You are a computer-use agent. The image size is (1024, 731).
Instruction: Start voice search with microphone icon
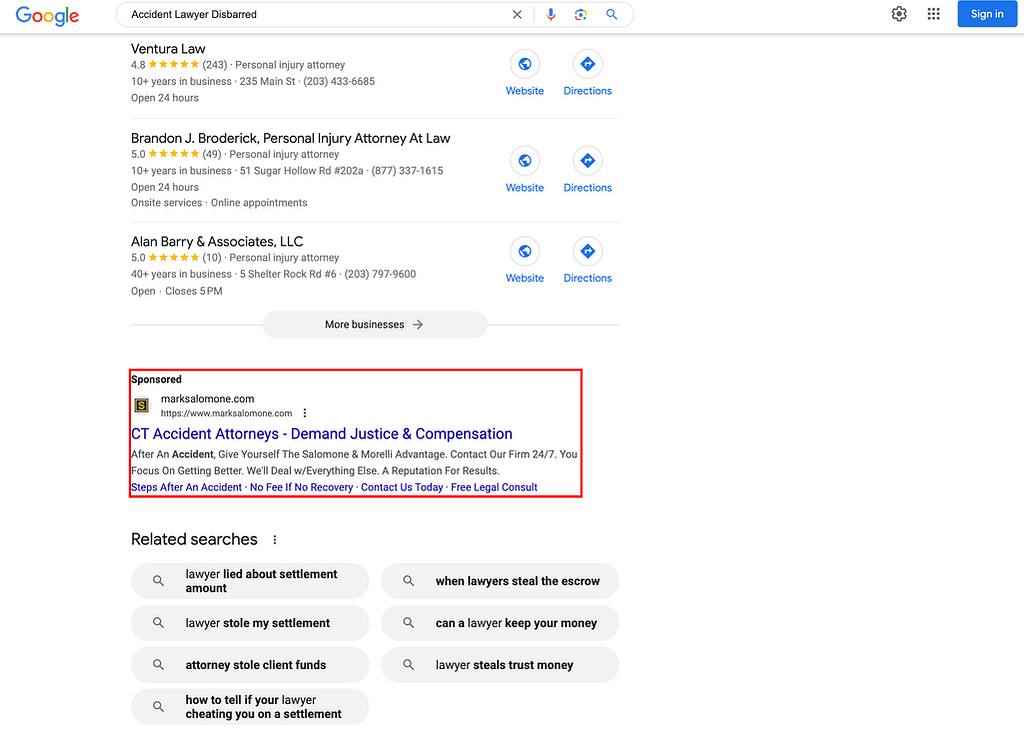[x=551, y=14]
